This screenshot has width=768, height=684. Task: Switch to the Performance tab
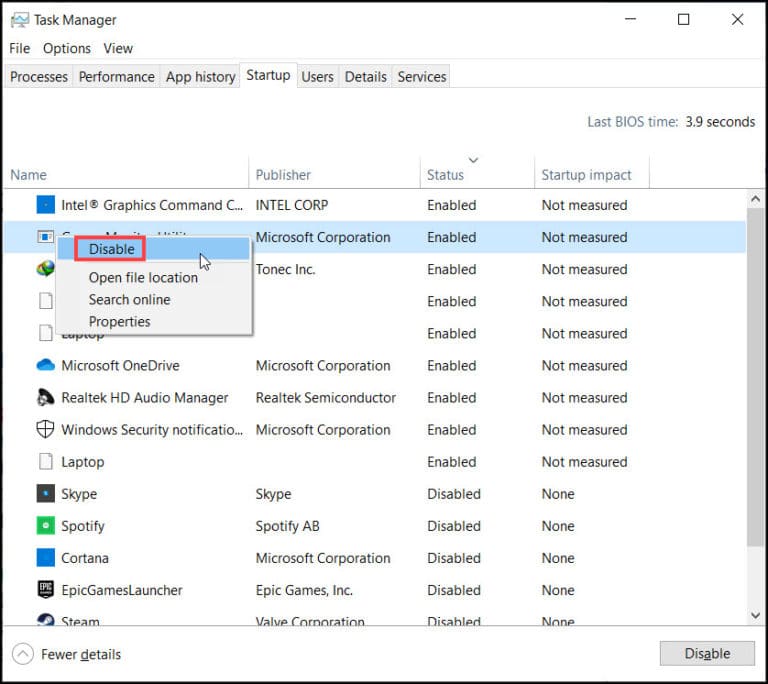click(117, 76)
